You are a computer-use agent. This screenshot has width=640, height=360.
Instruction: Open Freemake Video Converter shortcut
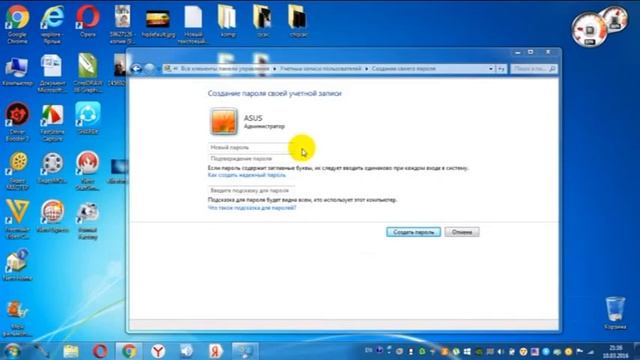[17, 219]
